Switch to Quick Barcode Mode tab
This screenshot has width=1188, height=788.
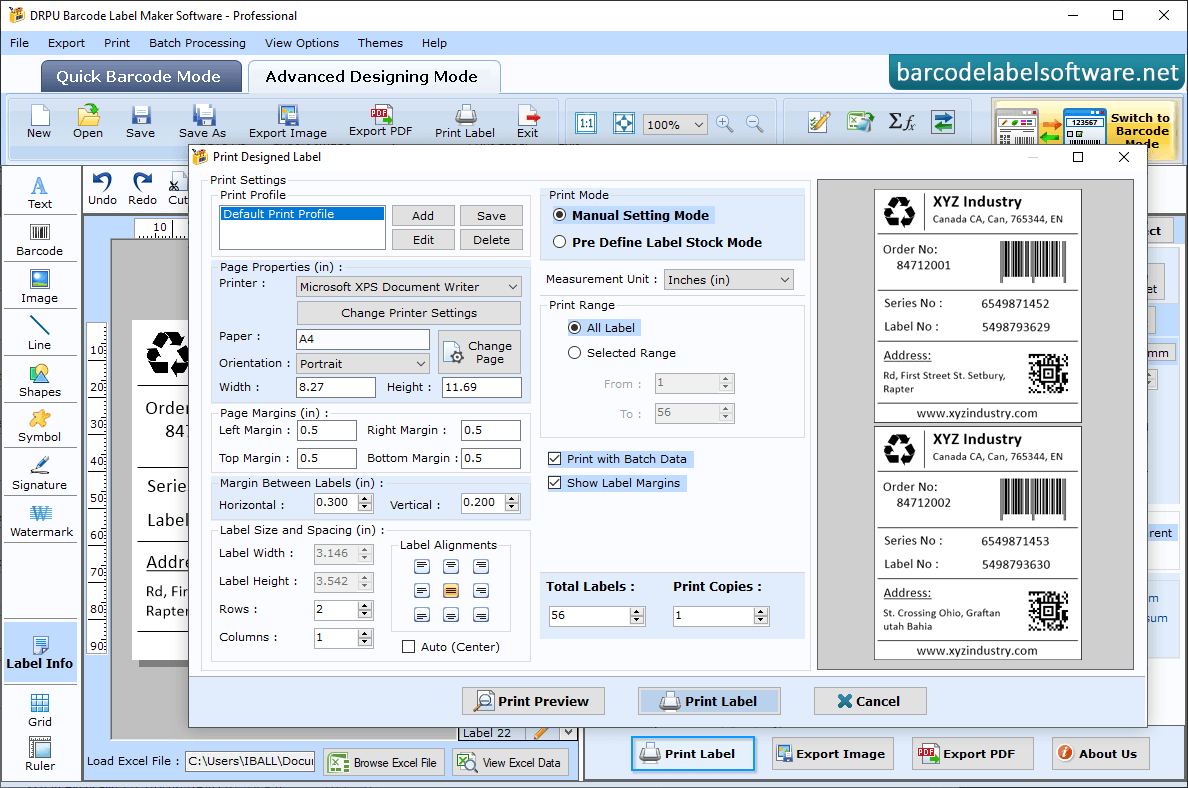(141, 77)
